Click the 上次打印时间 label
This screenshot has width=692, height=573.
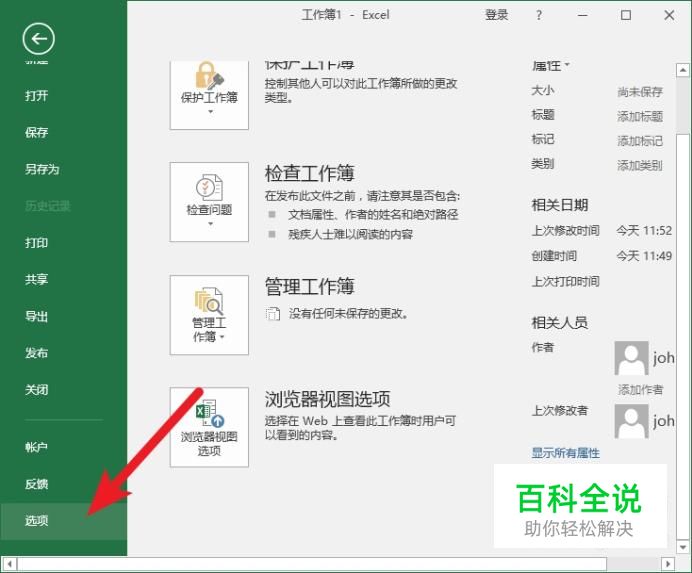coord(565,281)
